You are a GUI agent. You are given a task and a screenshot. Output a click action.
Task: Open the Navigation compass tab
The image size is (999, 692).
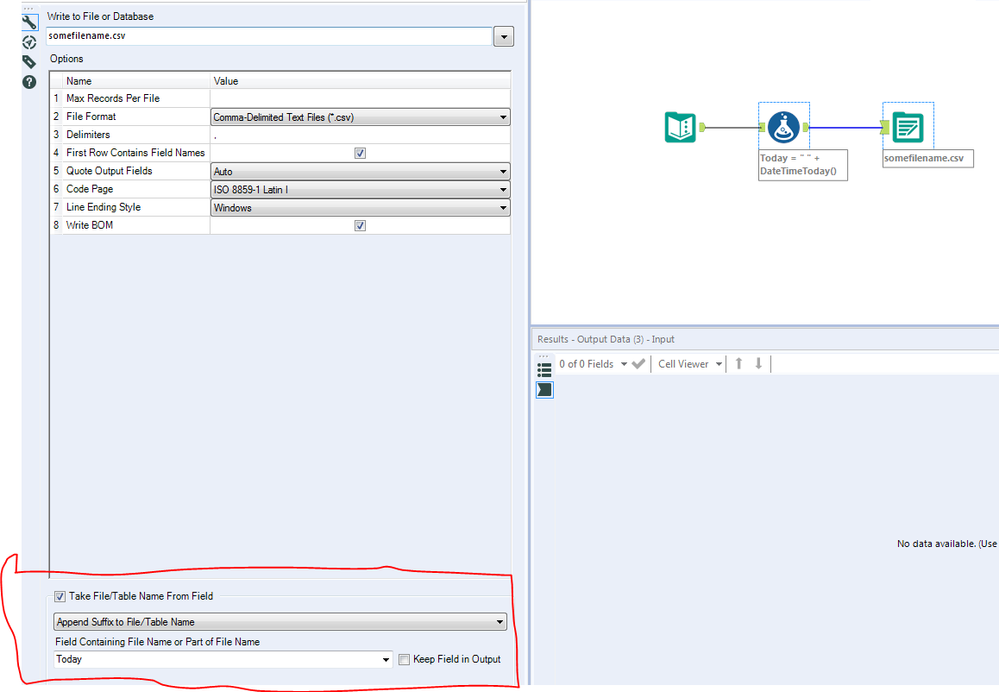[x=29, y=42]
